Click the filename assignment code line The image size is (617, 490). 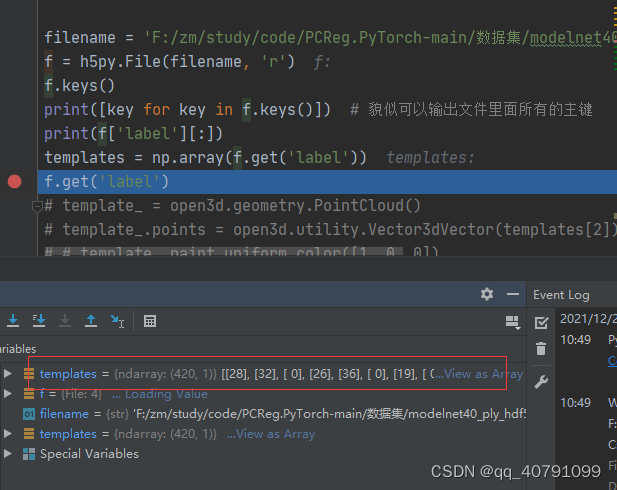(x=330, y=38)
